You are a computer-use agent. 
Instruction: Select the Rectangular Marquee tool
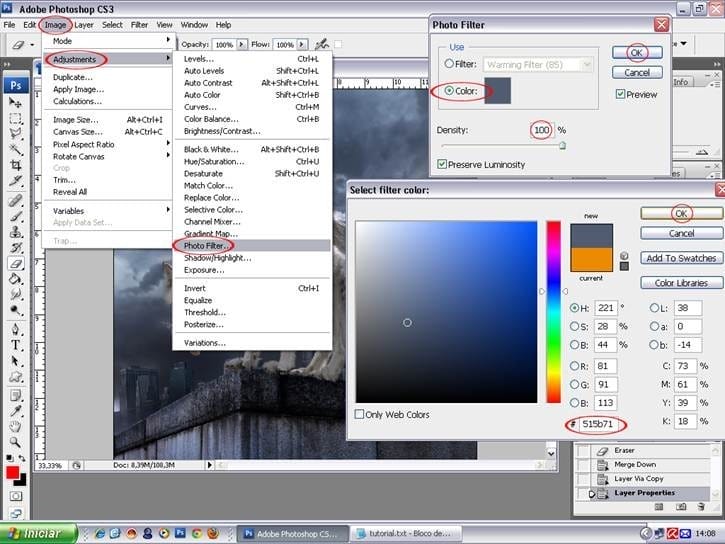[15, 118]
